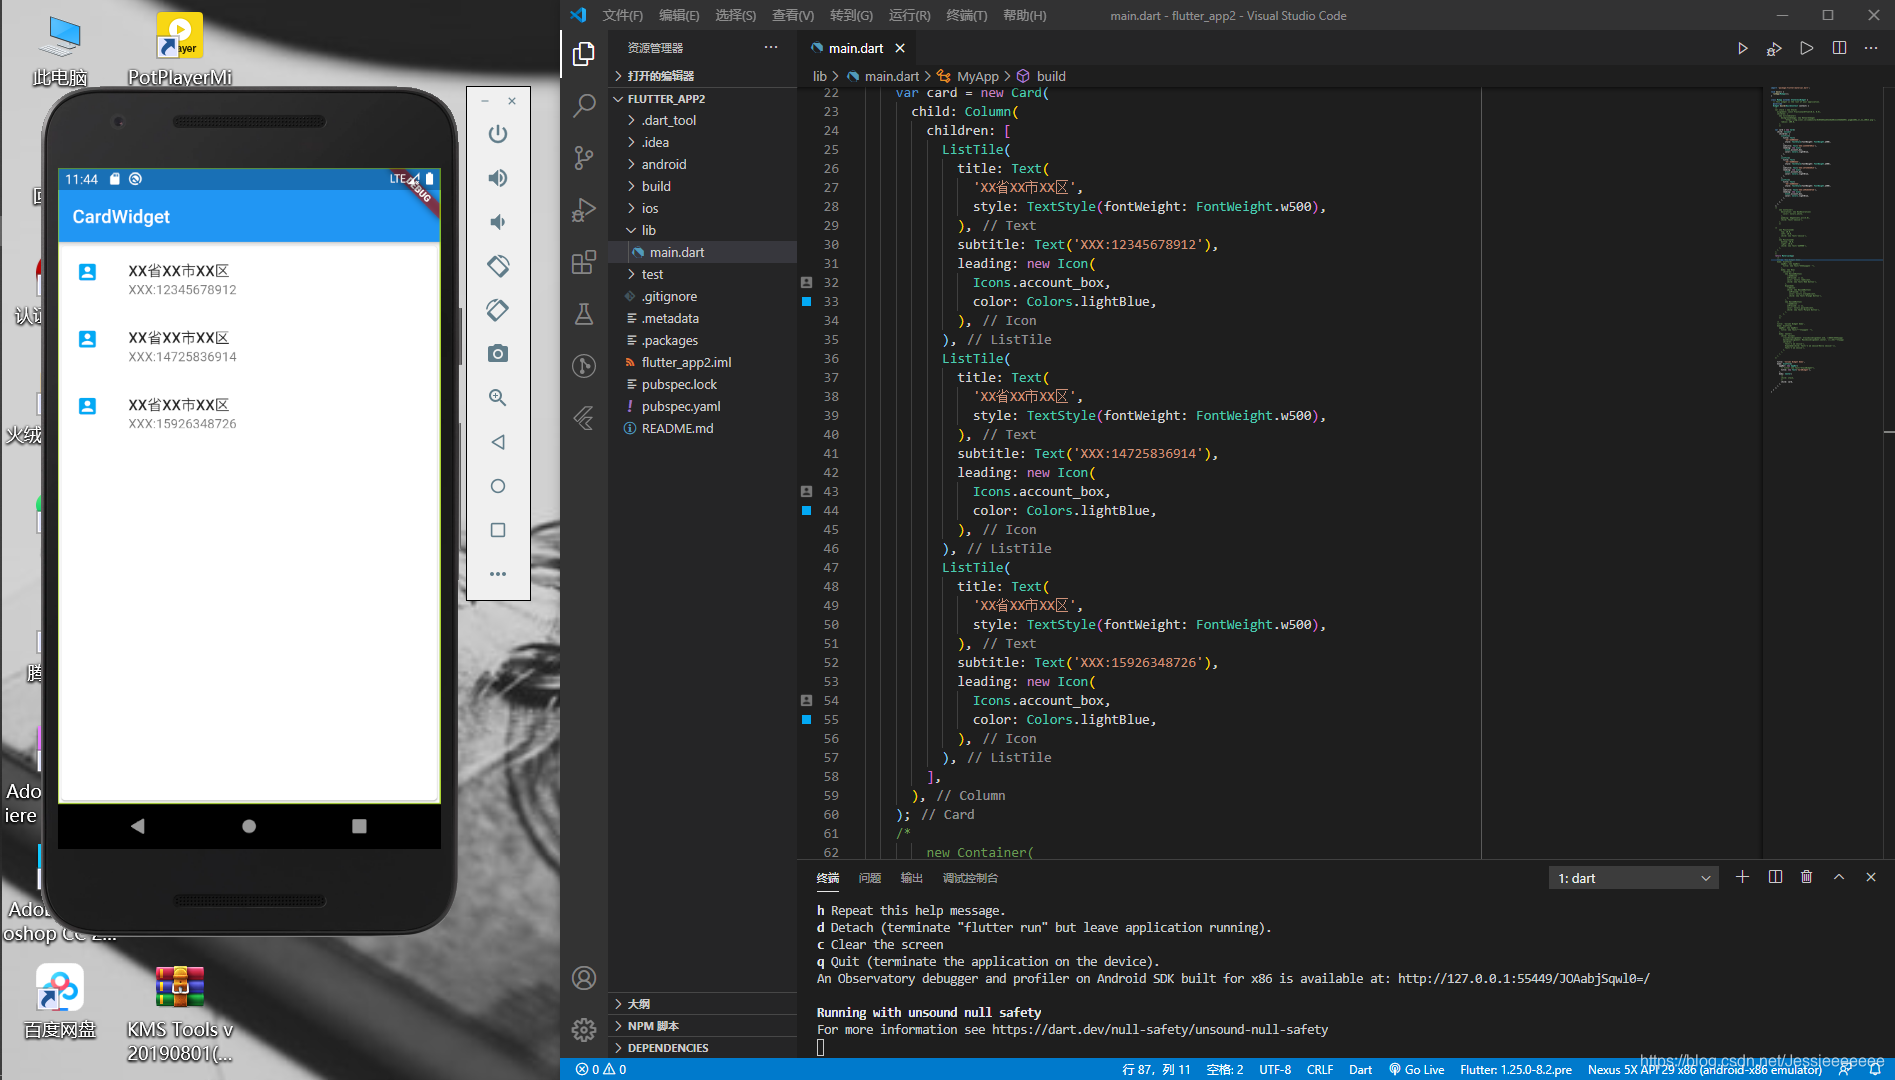Open emulator extended controls dots
The image size is (1895, 1080).
498,574
